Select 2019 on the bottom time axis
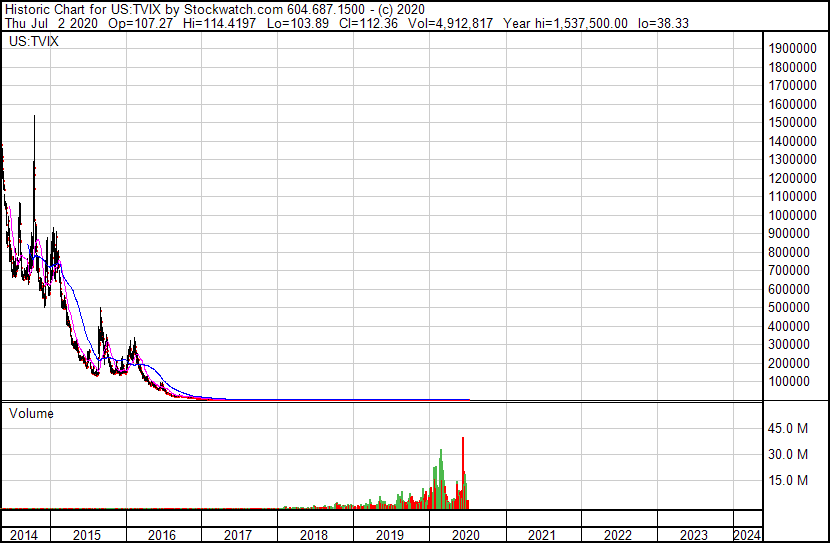The width and height of the screenshot is (830, 543). tap(390, 535)
